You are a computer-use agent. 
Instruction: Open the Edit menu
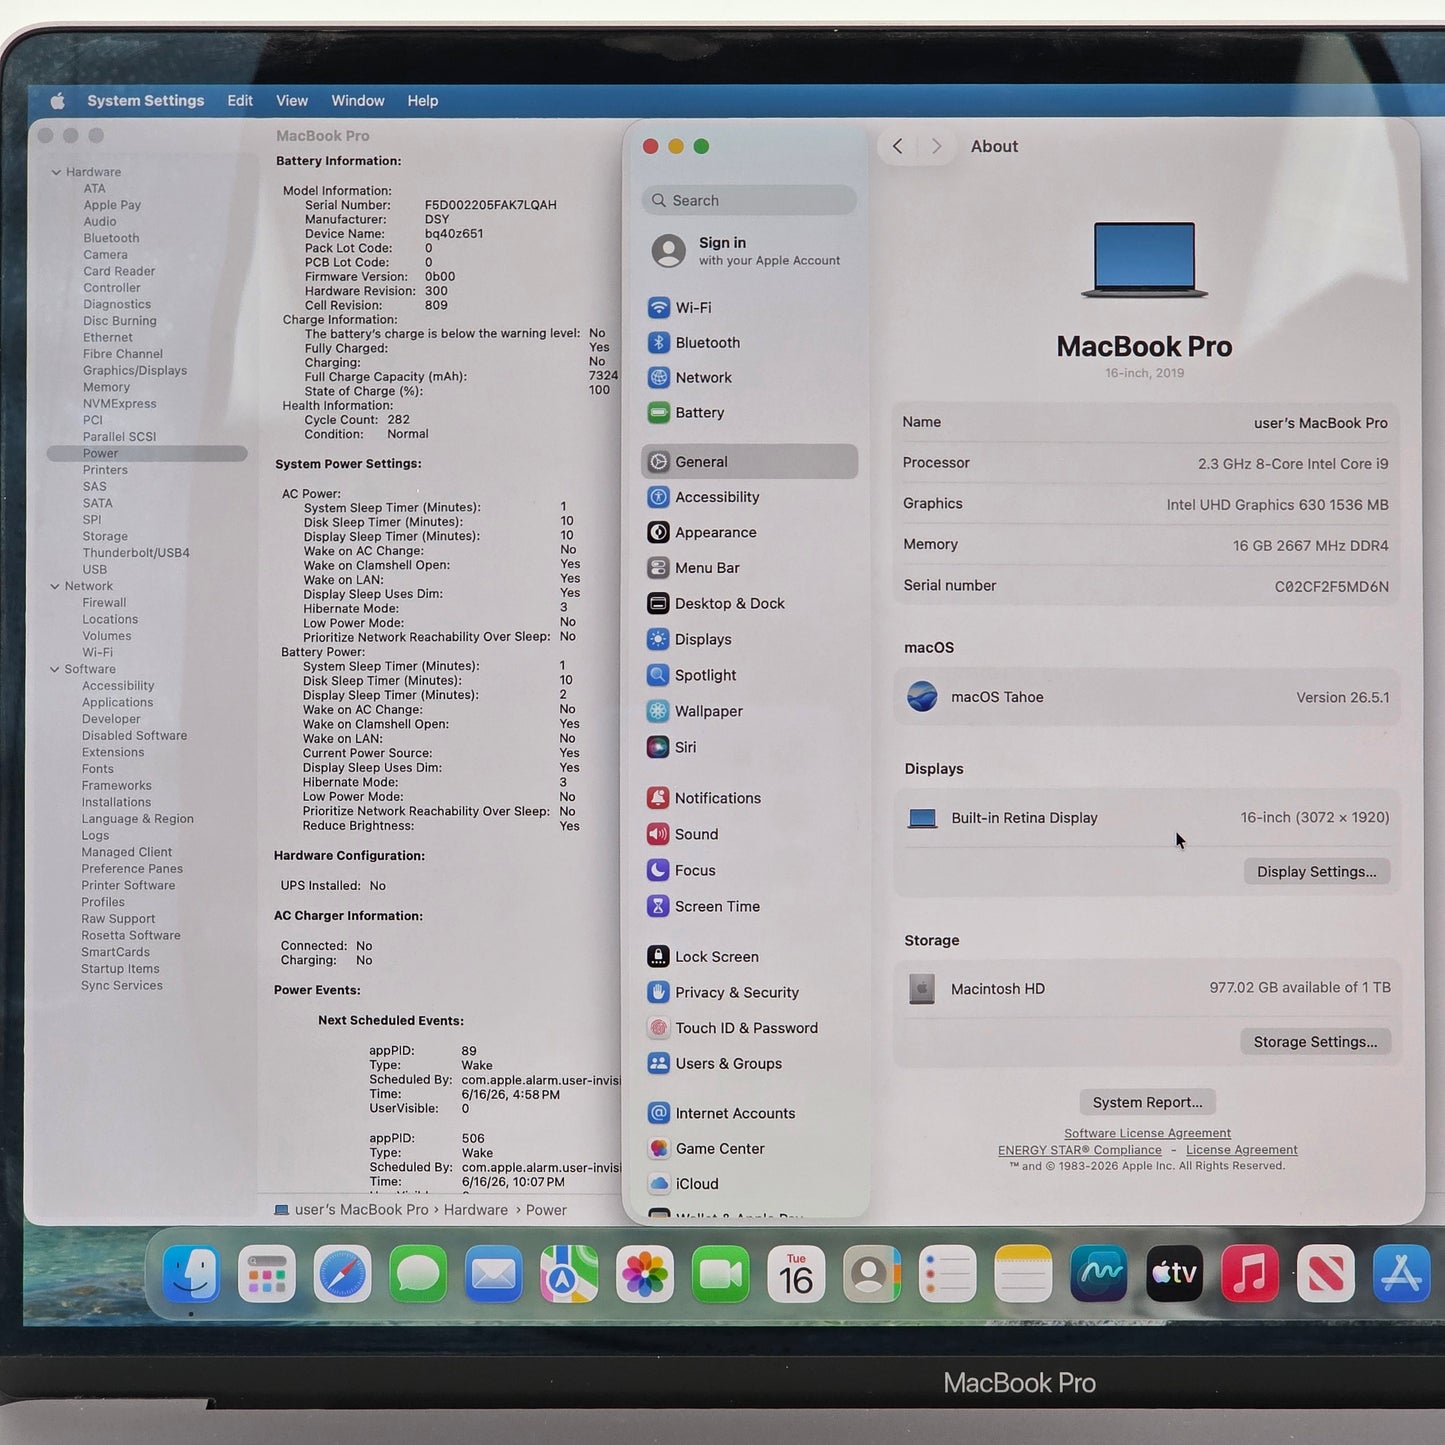point(240,101)
